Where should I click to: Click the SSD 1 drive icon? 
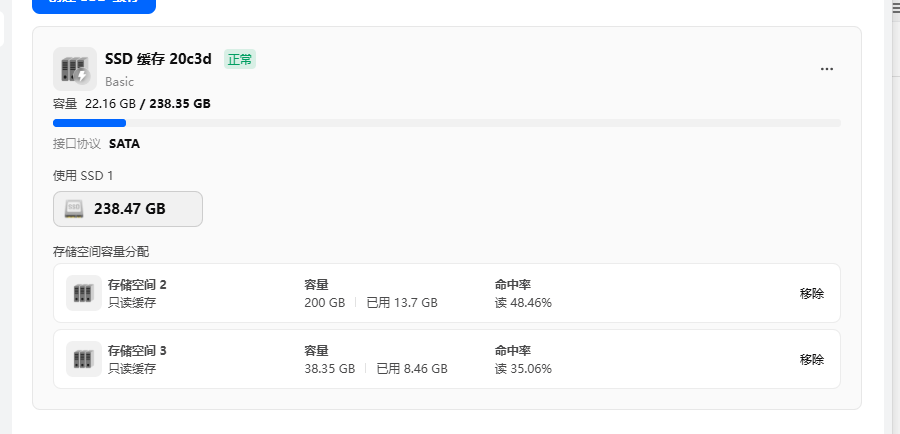point(74,209)
